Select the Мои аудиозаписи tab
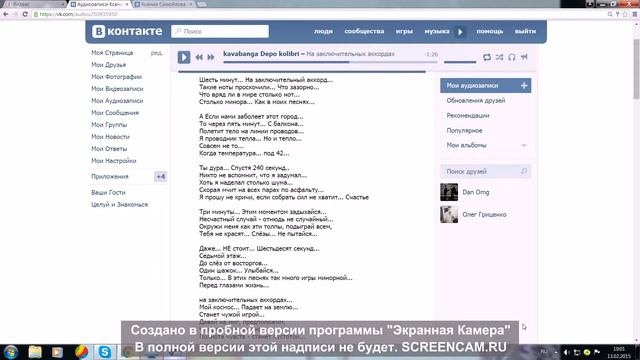This screenshot has height=360, width=640. (485, 86)
